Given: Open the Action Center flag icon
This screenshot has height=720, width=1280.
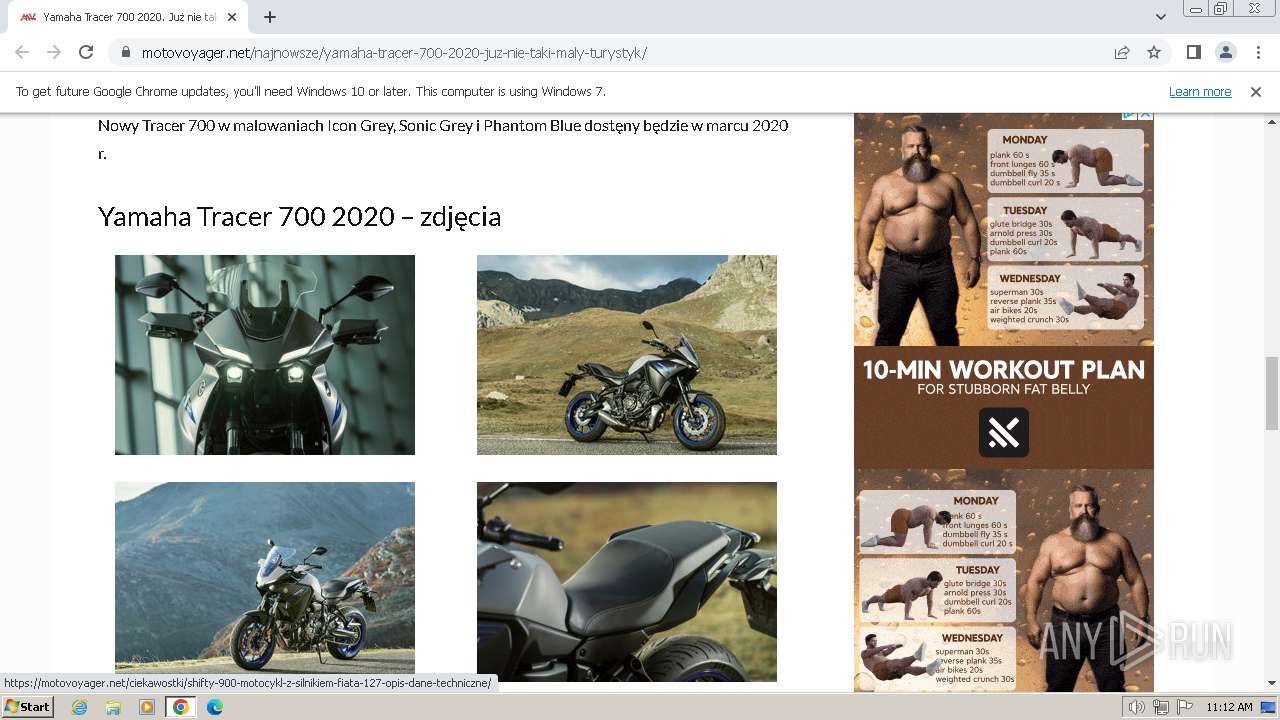Looking at the screenshot, I should (1185, 707).
